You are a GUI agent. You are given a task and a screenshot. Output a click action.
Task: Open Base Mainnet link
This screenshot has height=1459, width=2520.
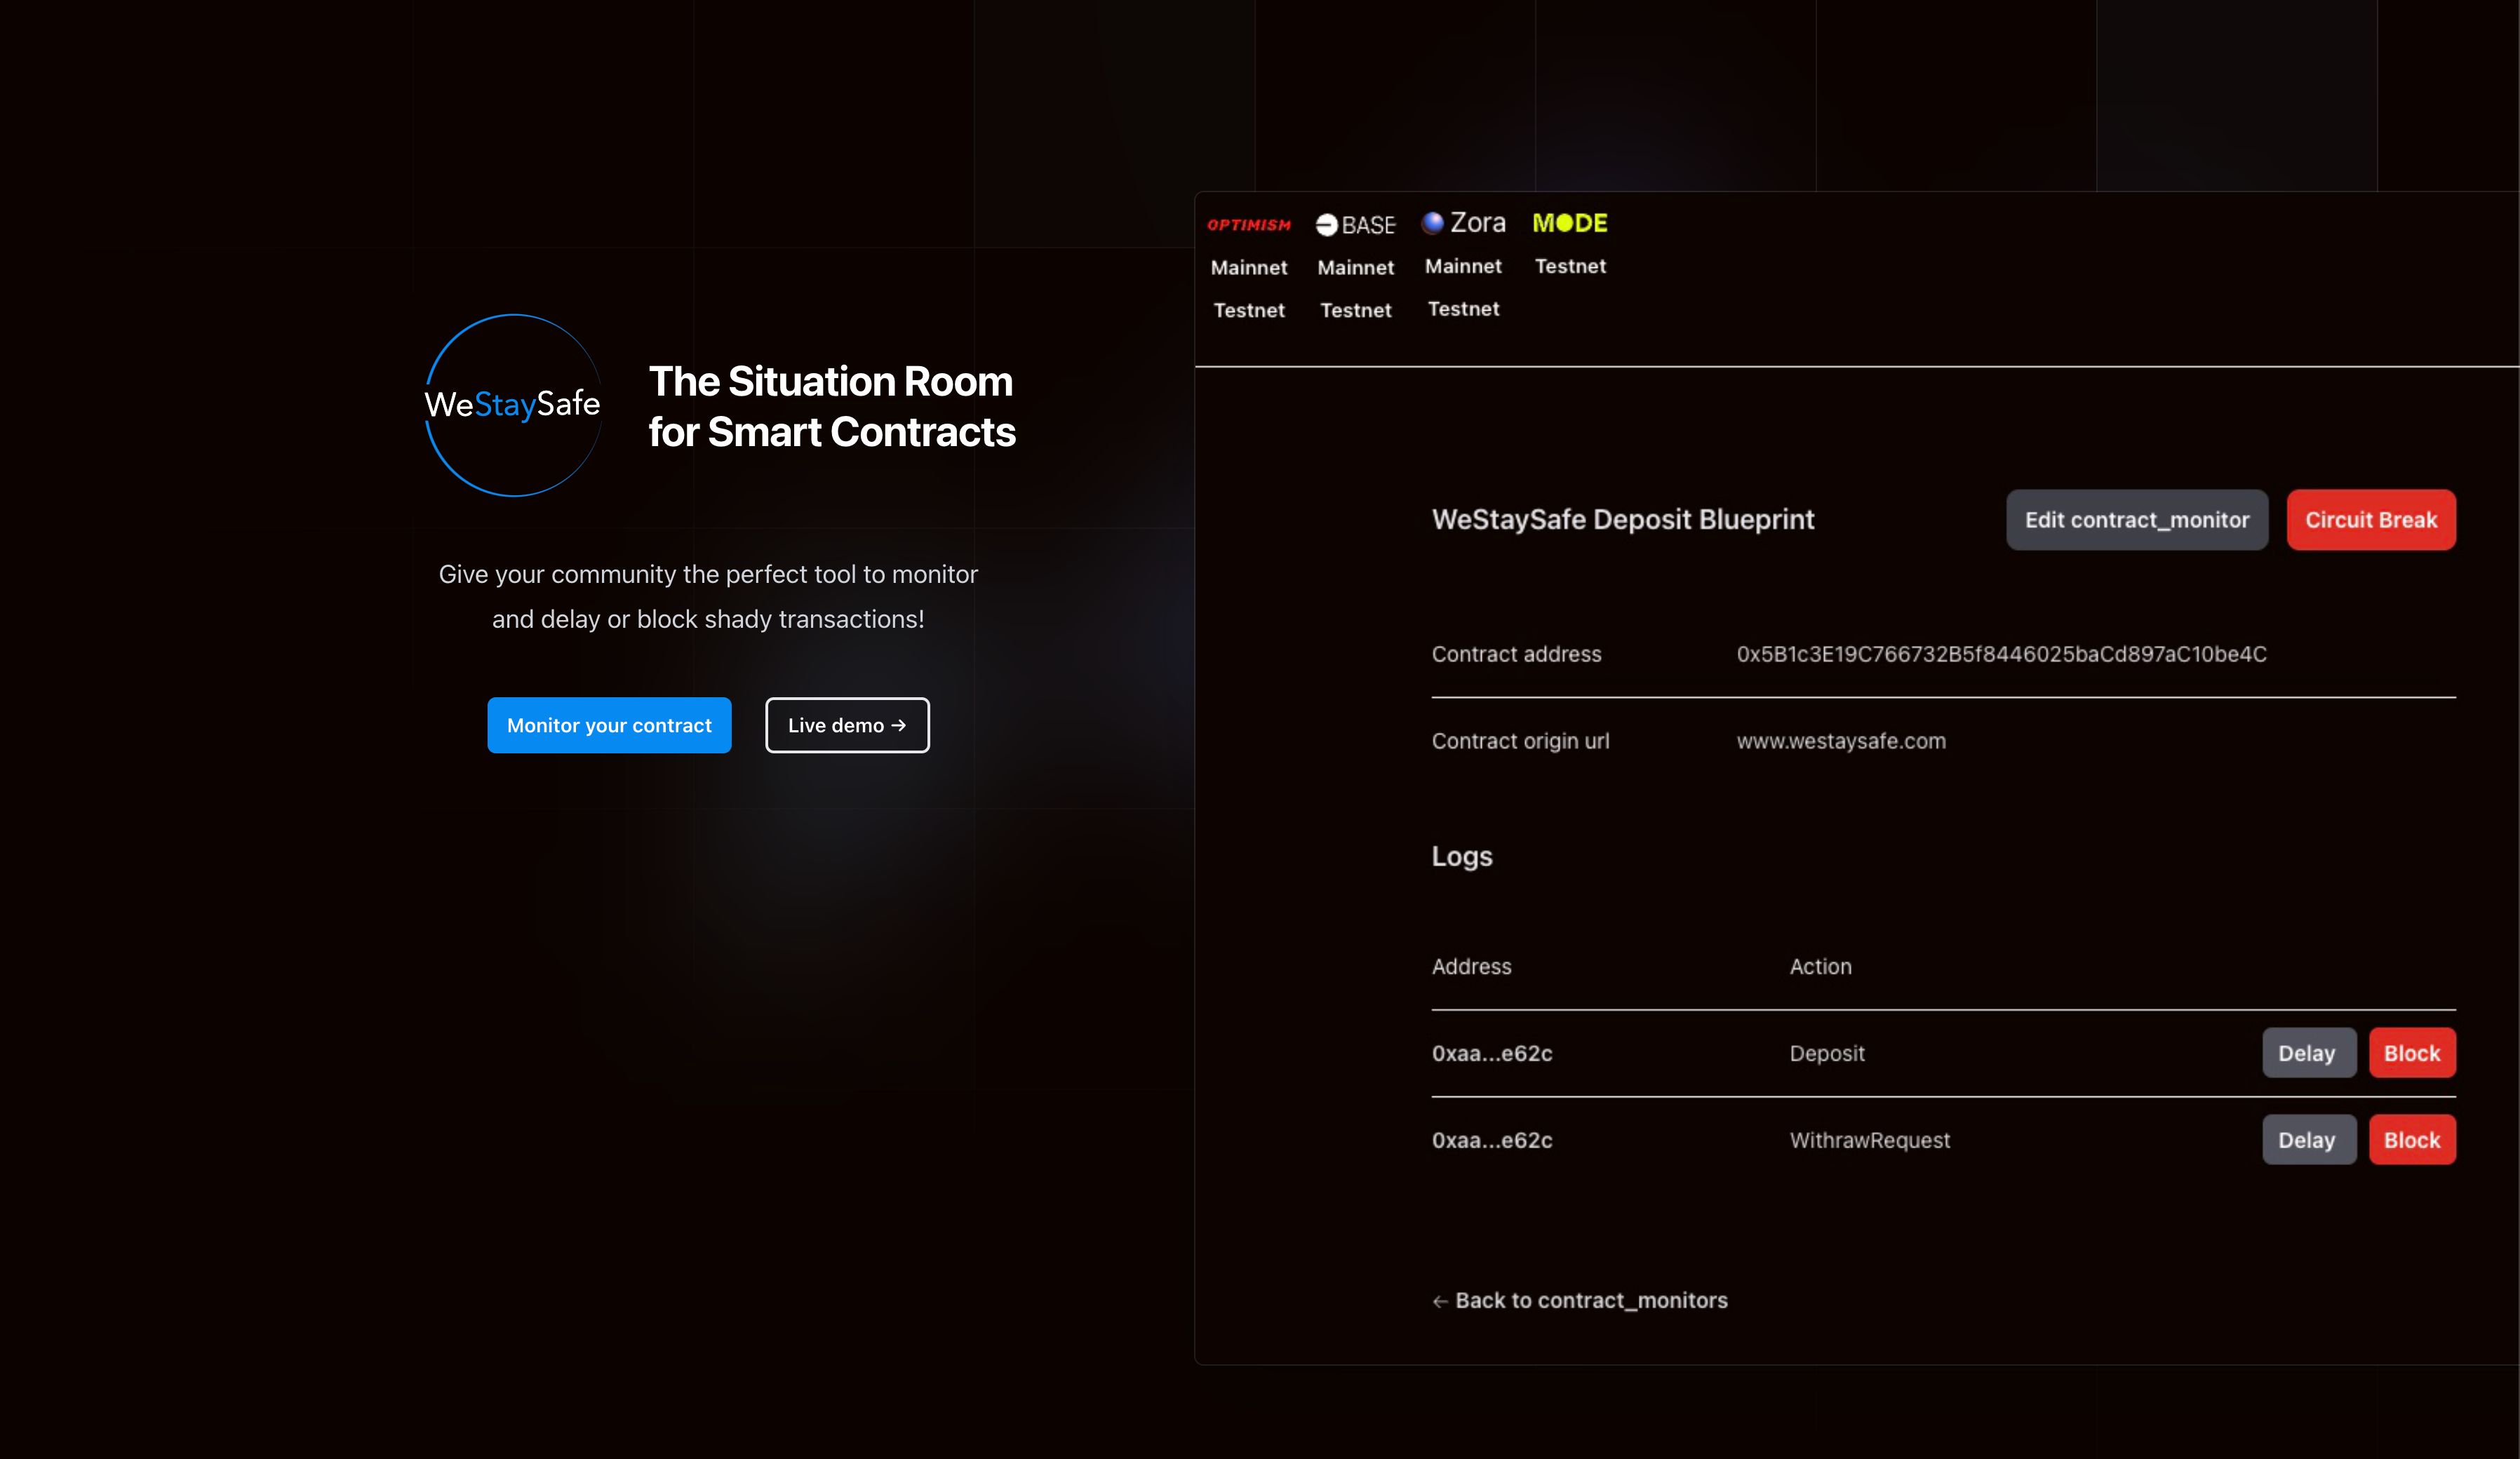1355,267
